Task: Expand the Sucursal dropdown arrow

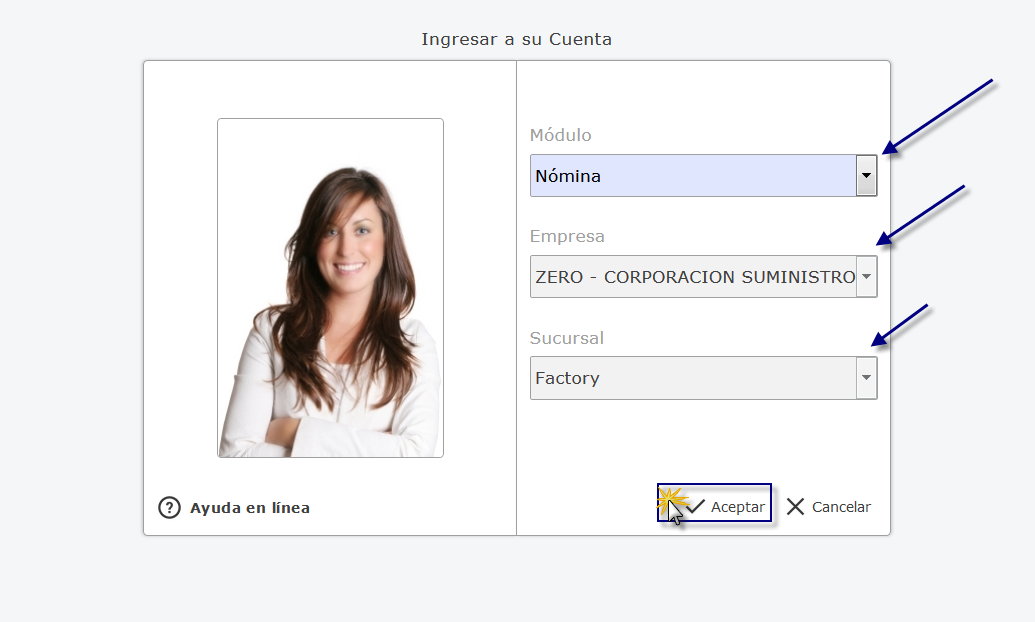Action: [866, 378]
